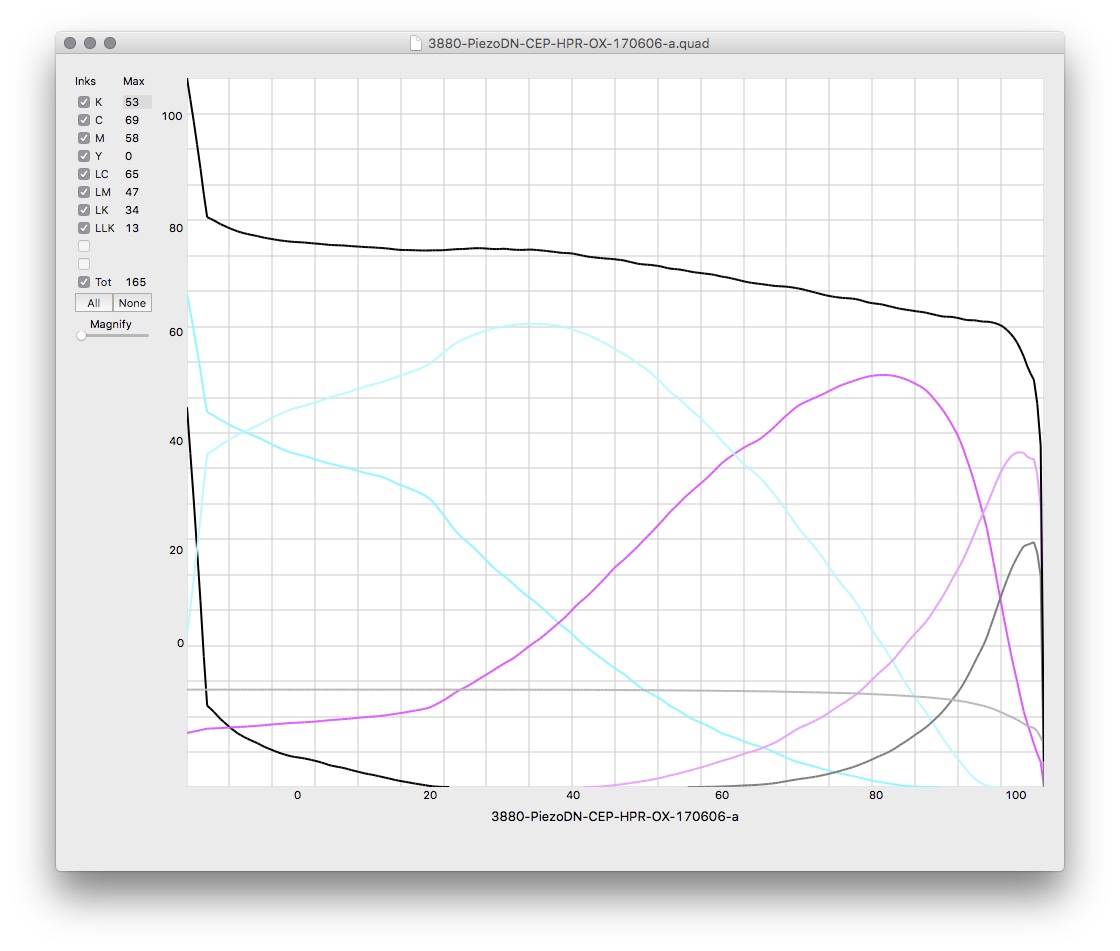Click the window title 3880-PiezoDN-CEP-HPR-OX-170606-a.quad
The width and height of the screenshot is (1120, 951).
[x=569, y=43]
